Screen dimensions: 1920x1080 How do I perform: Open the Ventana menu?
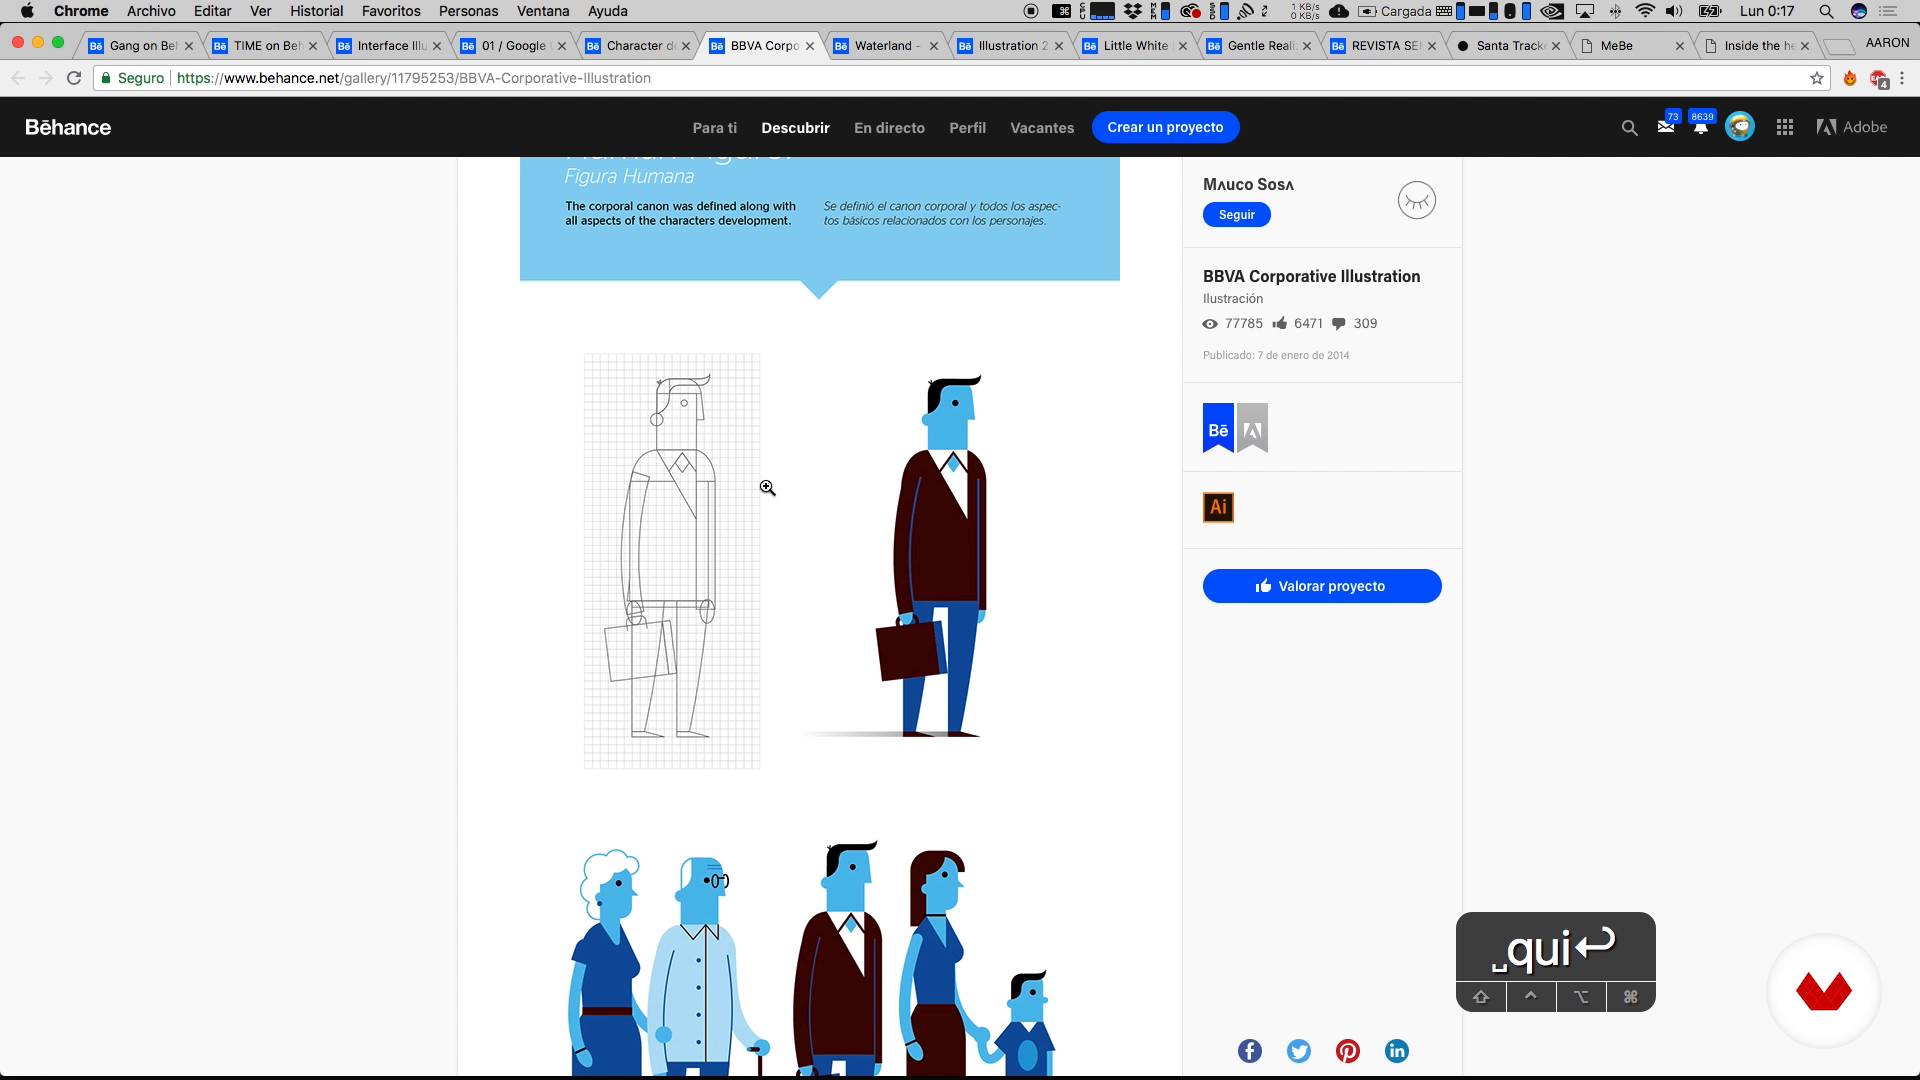click(x=543, y=11)
